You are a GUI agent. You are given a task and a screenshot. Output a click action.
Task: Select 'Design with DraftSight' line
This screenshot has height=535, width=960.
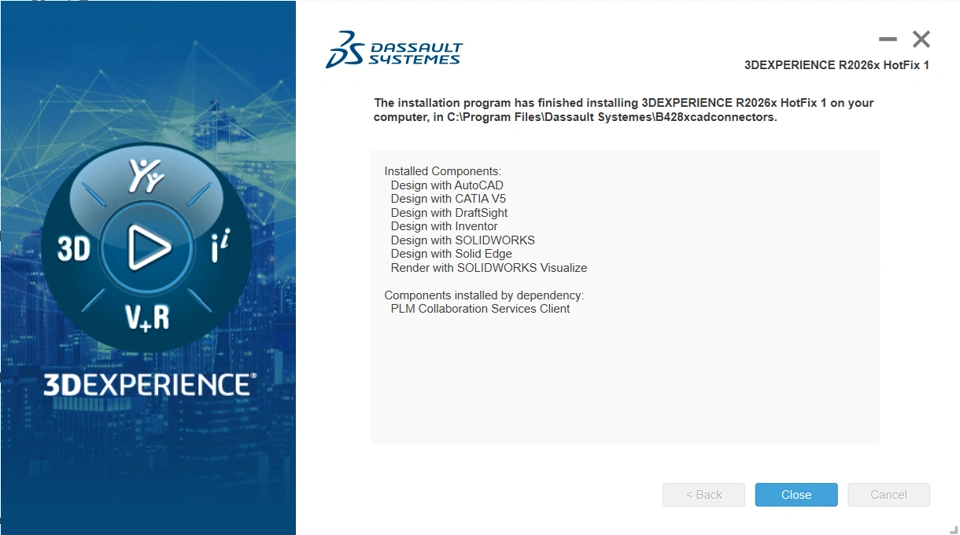point(449,212)
